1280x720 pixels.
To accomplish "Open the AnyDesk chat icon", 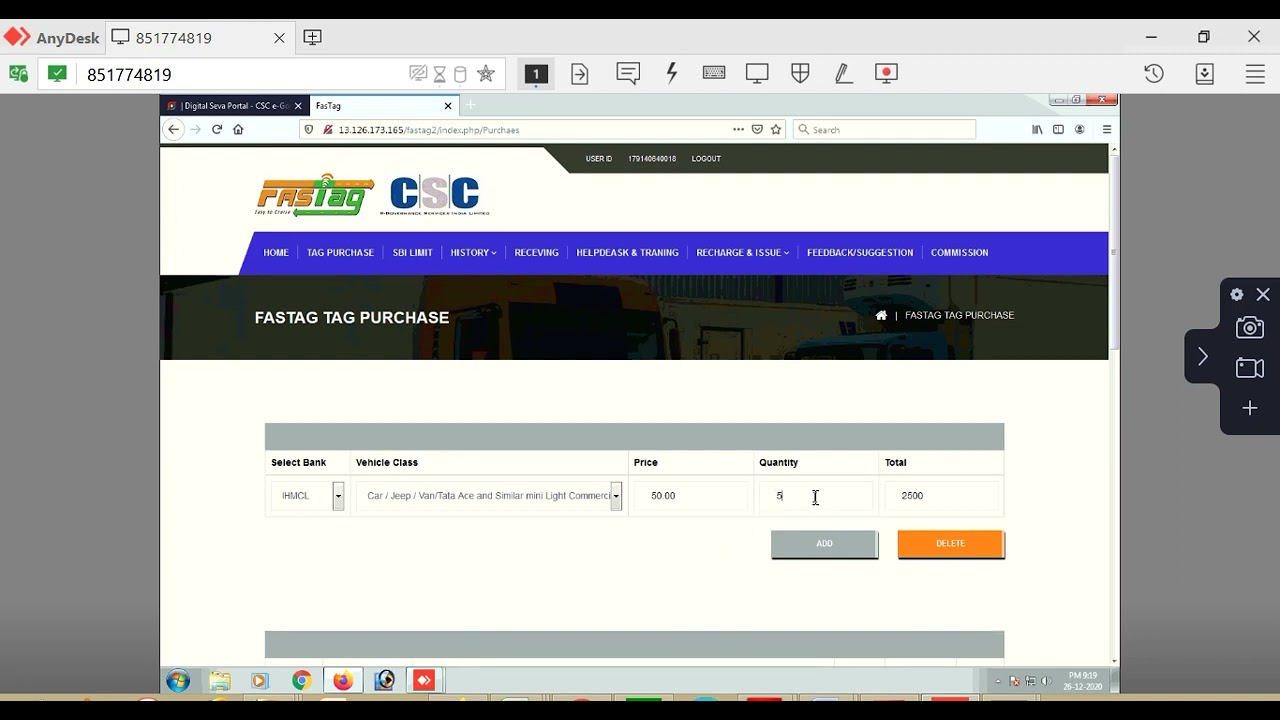I will click(628, 73).
